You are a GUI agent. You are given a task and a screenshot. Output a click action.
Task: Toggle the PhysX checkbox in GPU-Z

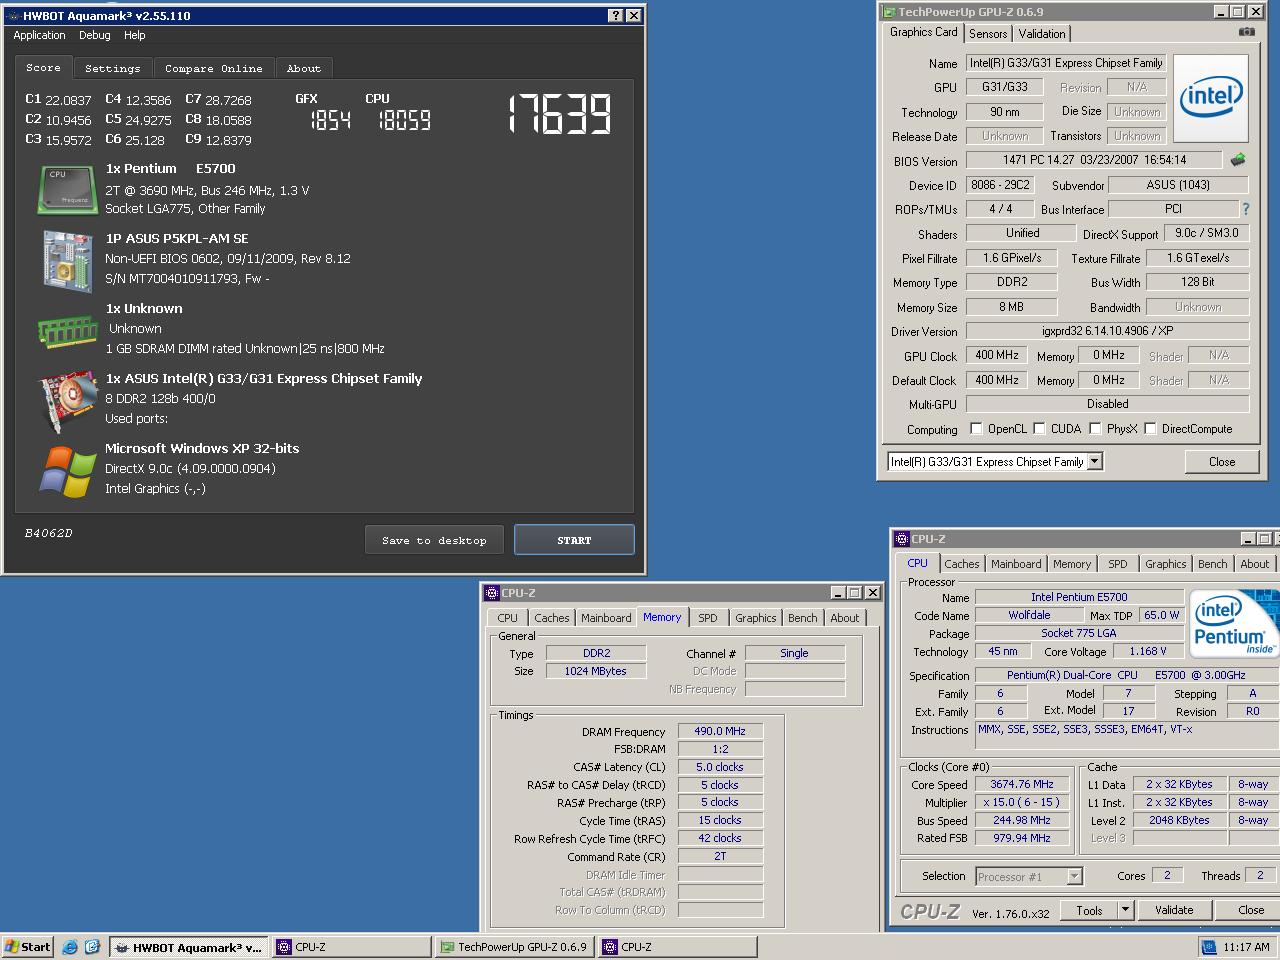[1095, 429]
